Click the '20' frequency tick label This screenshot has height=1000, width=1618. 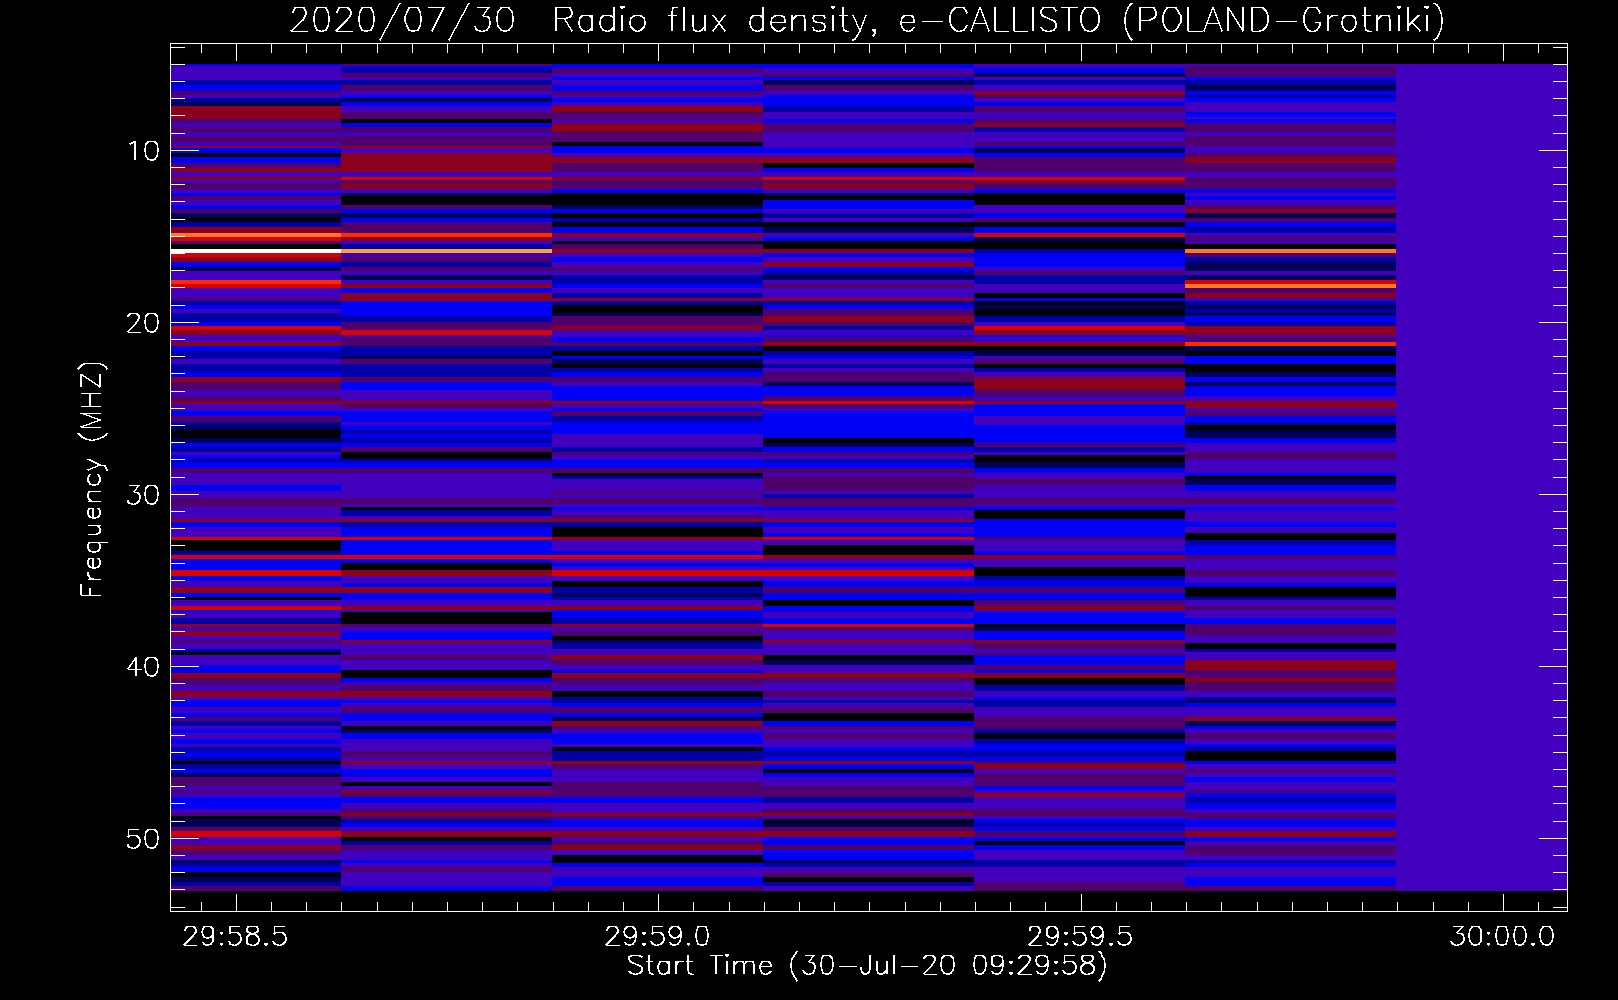pyautogui.click(x=144, y=323)
